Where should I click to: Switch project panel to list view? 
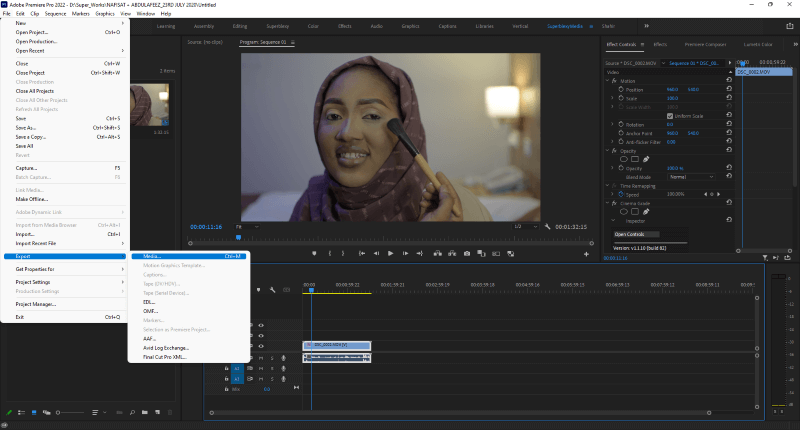click(21, 412)
